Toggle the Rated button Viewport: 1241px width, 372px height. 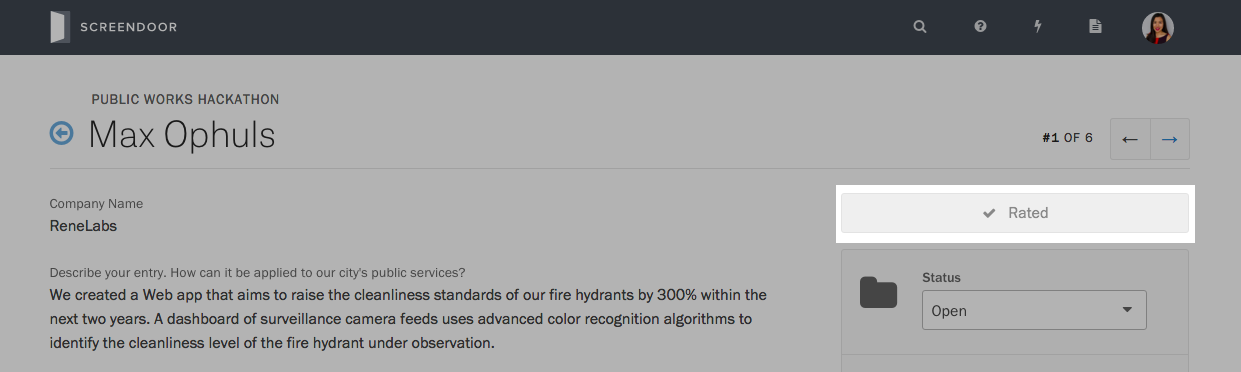pos(1015,213)
